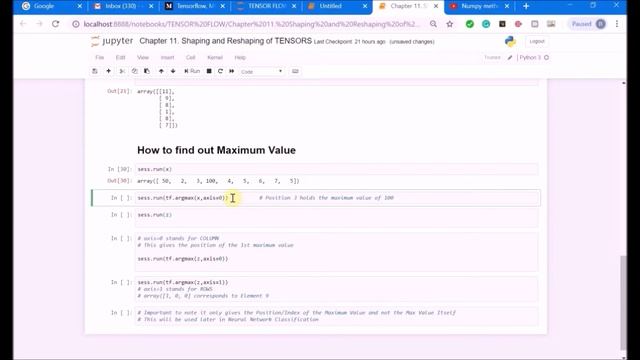Switch to the Numpy YouTube tab

[x=480, y=6]
